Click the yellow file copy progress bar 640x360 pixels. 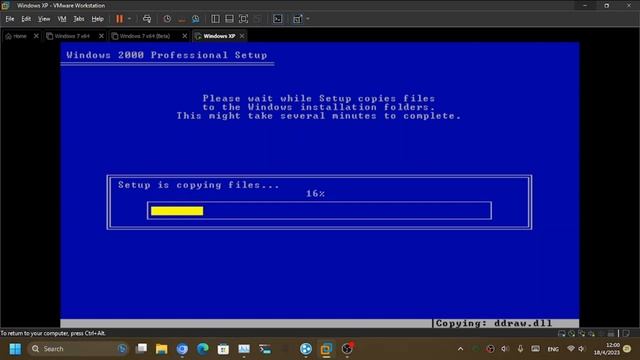(177, 211)
